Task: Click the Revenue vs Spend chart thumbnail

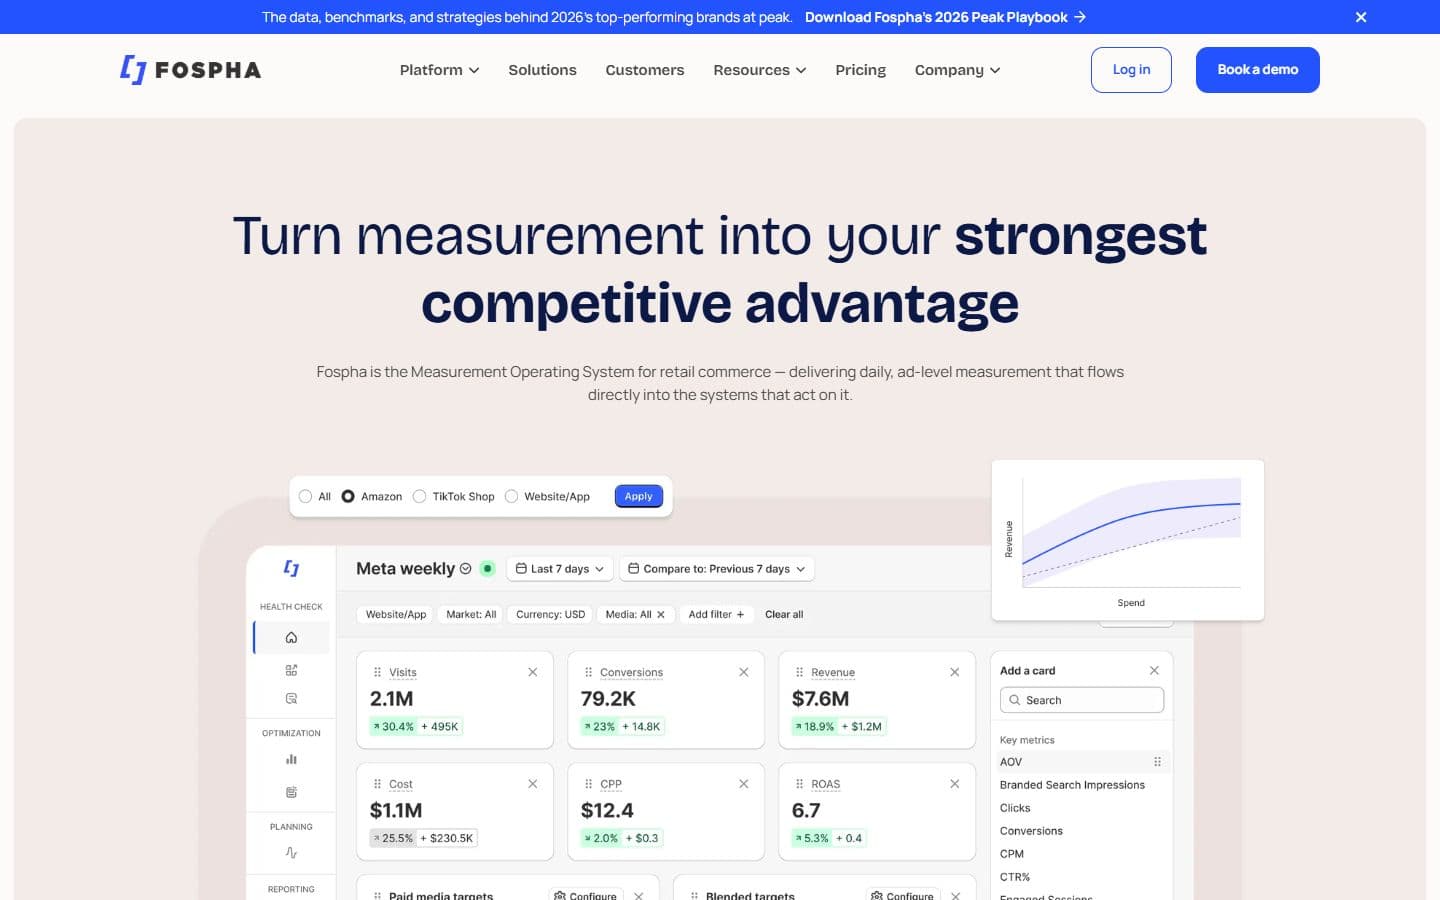Action: pyautogui.click(x=1128, y=540)
